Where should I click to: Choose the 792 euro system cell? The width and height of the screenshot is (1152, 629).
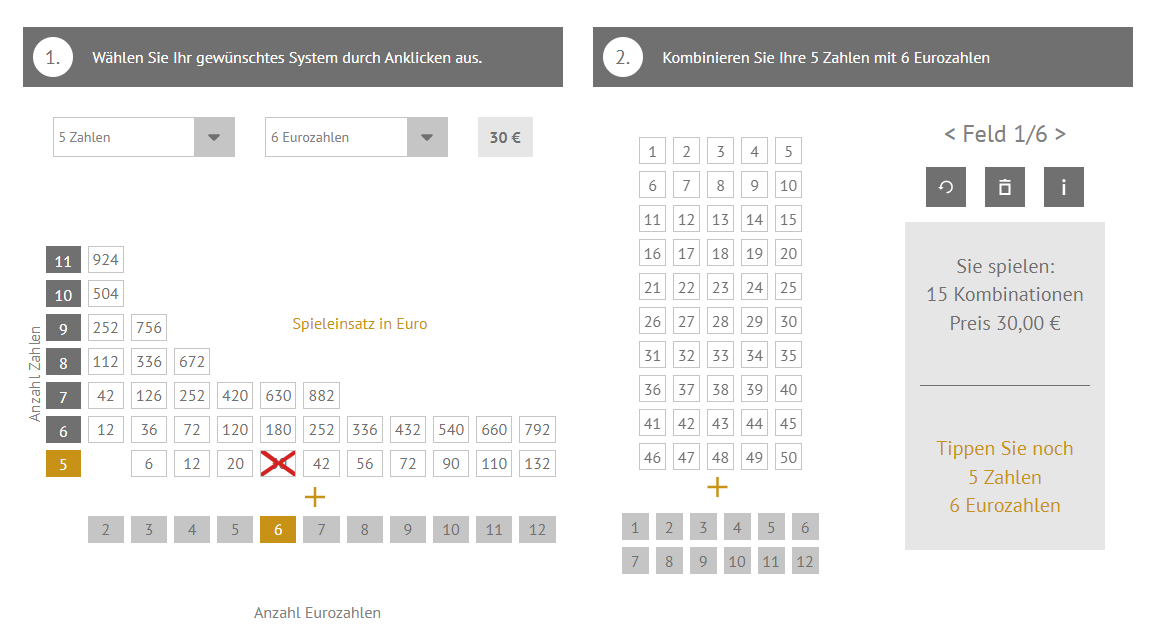(x=537, y=430)
